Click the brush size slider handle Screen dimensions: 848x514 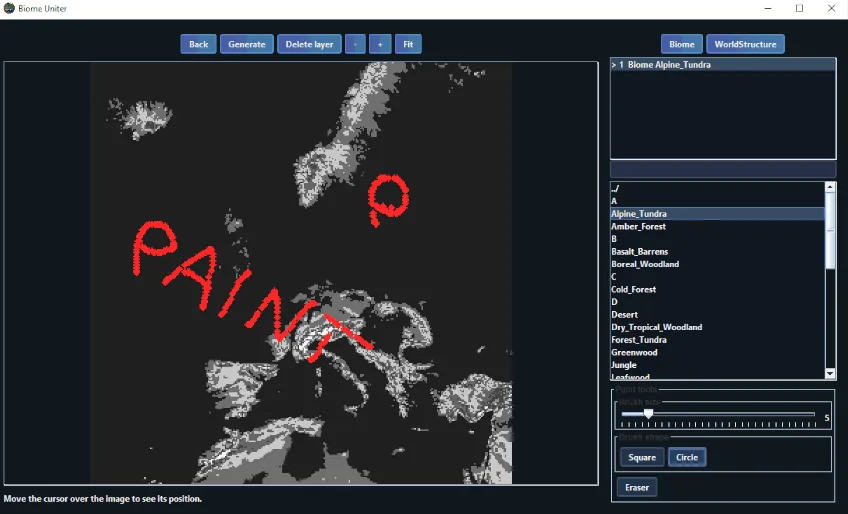(648, 414)
